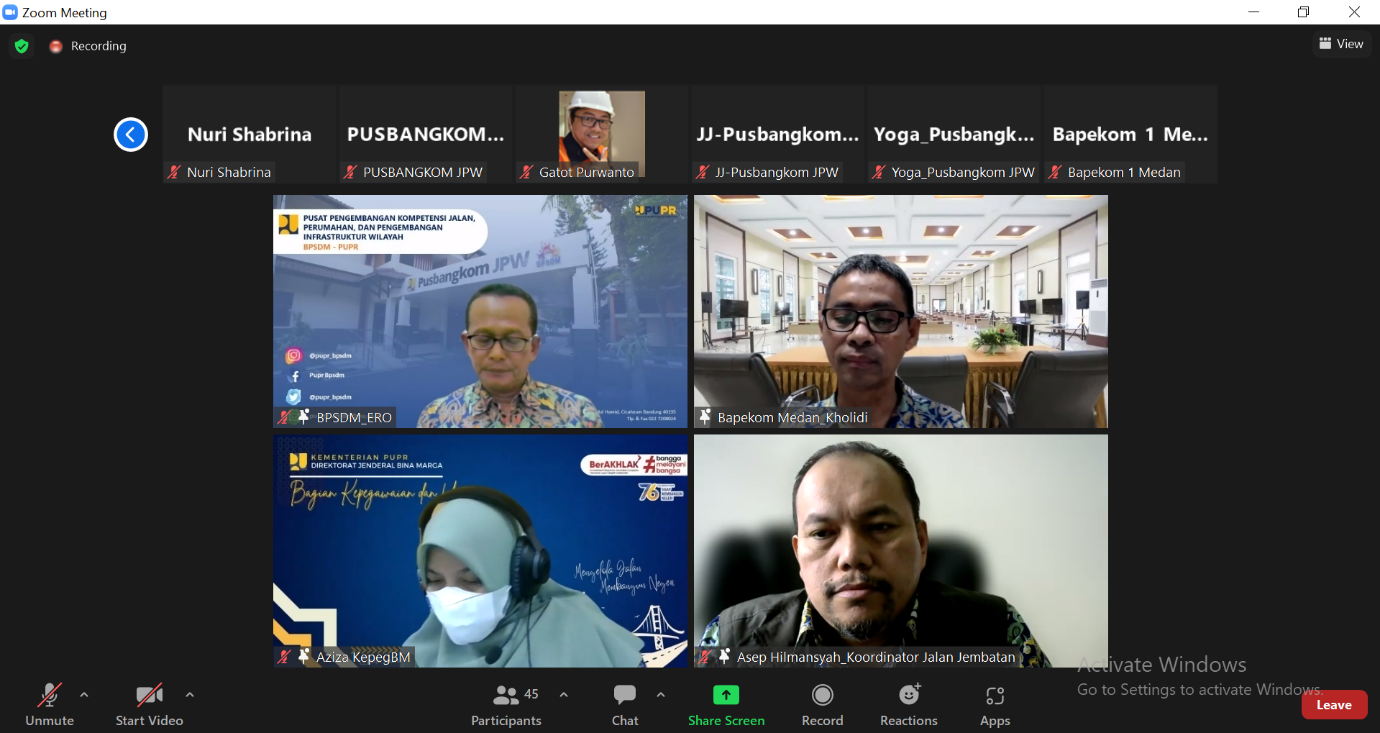Toggle Start Video on
The width and height of the screenshot is (1380, 733).
coord(149,704)
